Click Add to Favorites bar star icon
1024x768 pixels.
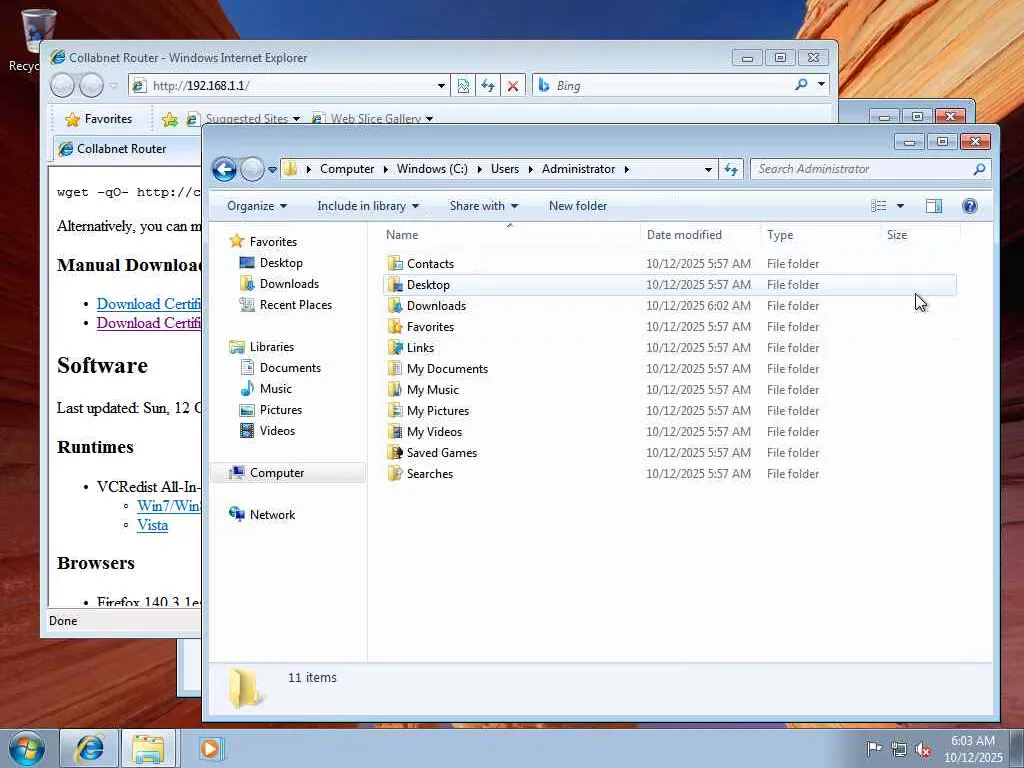tap(170, 119)
